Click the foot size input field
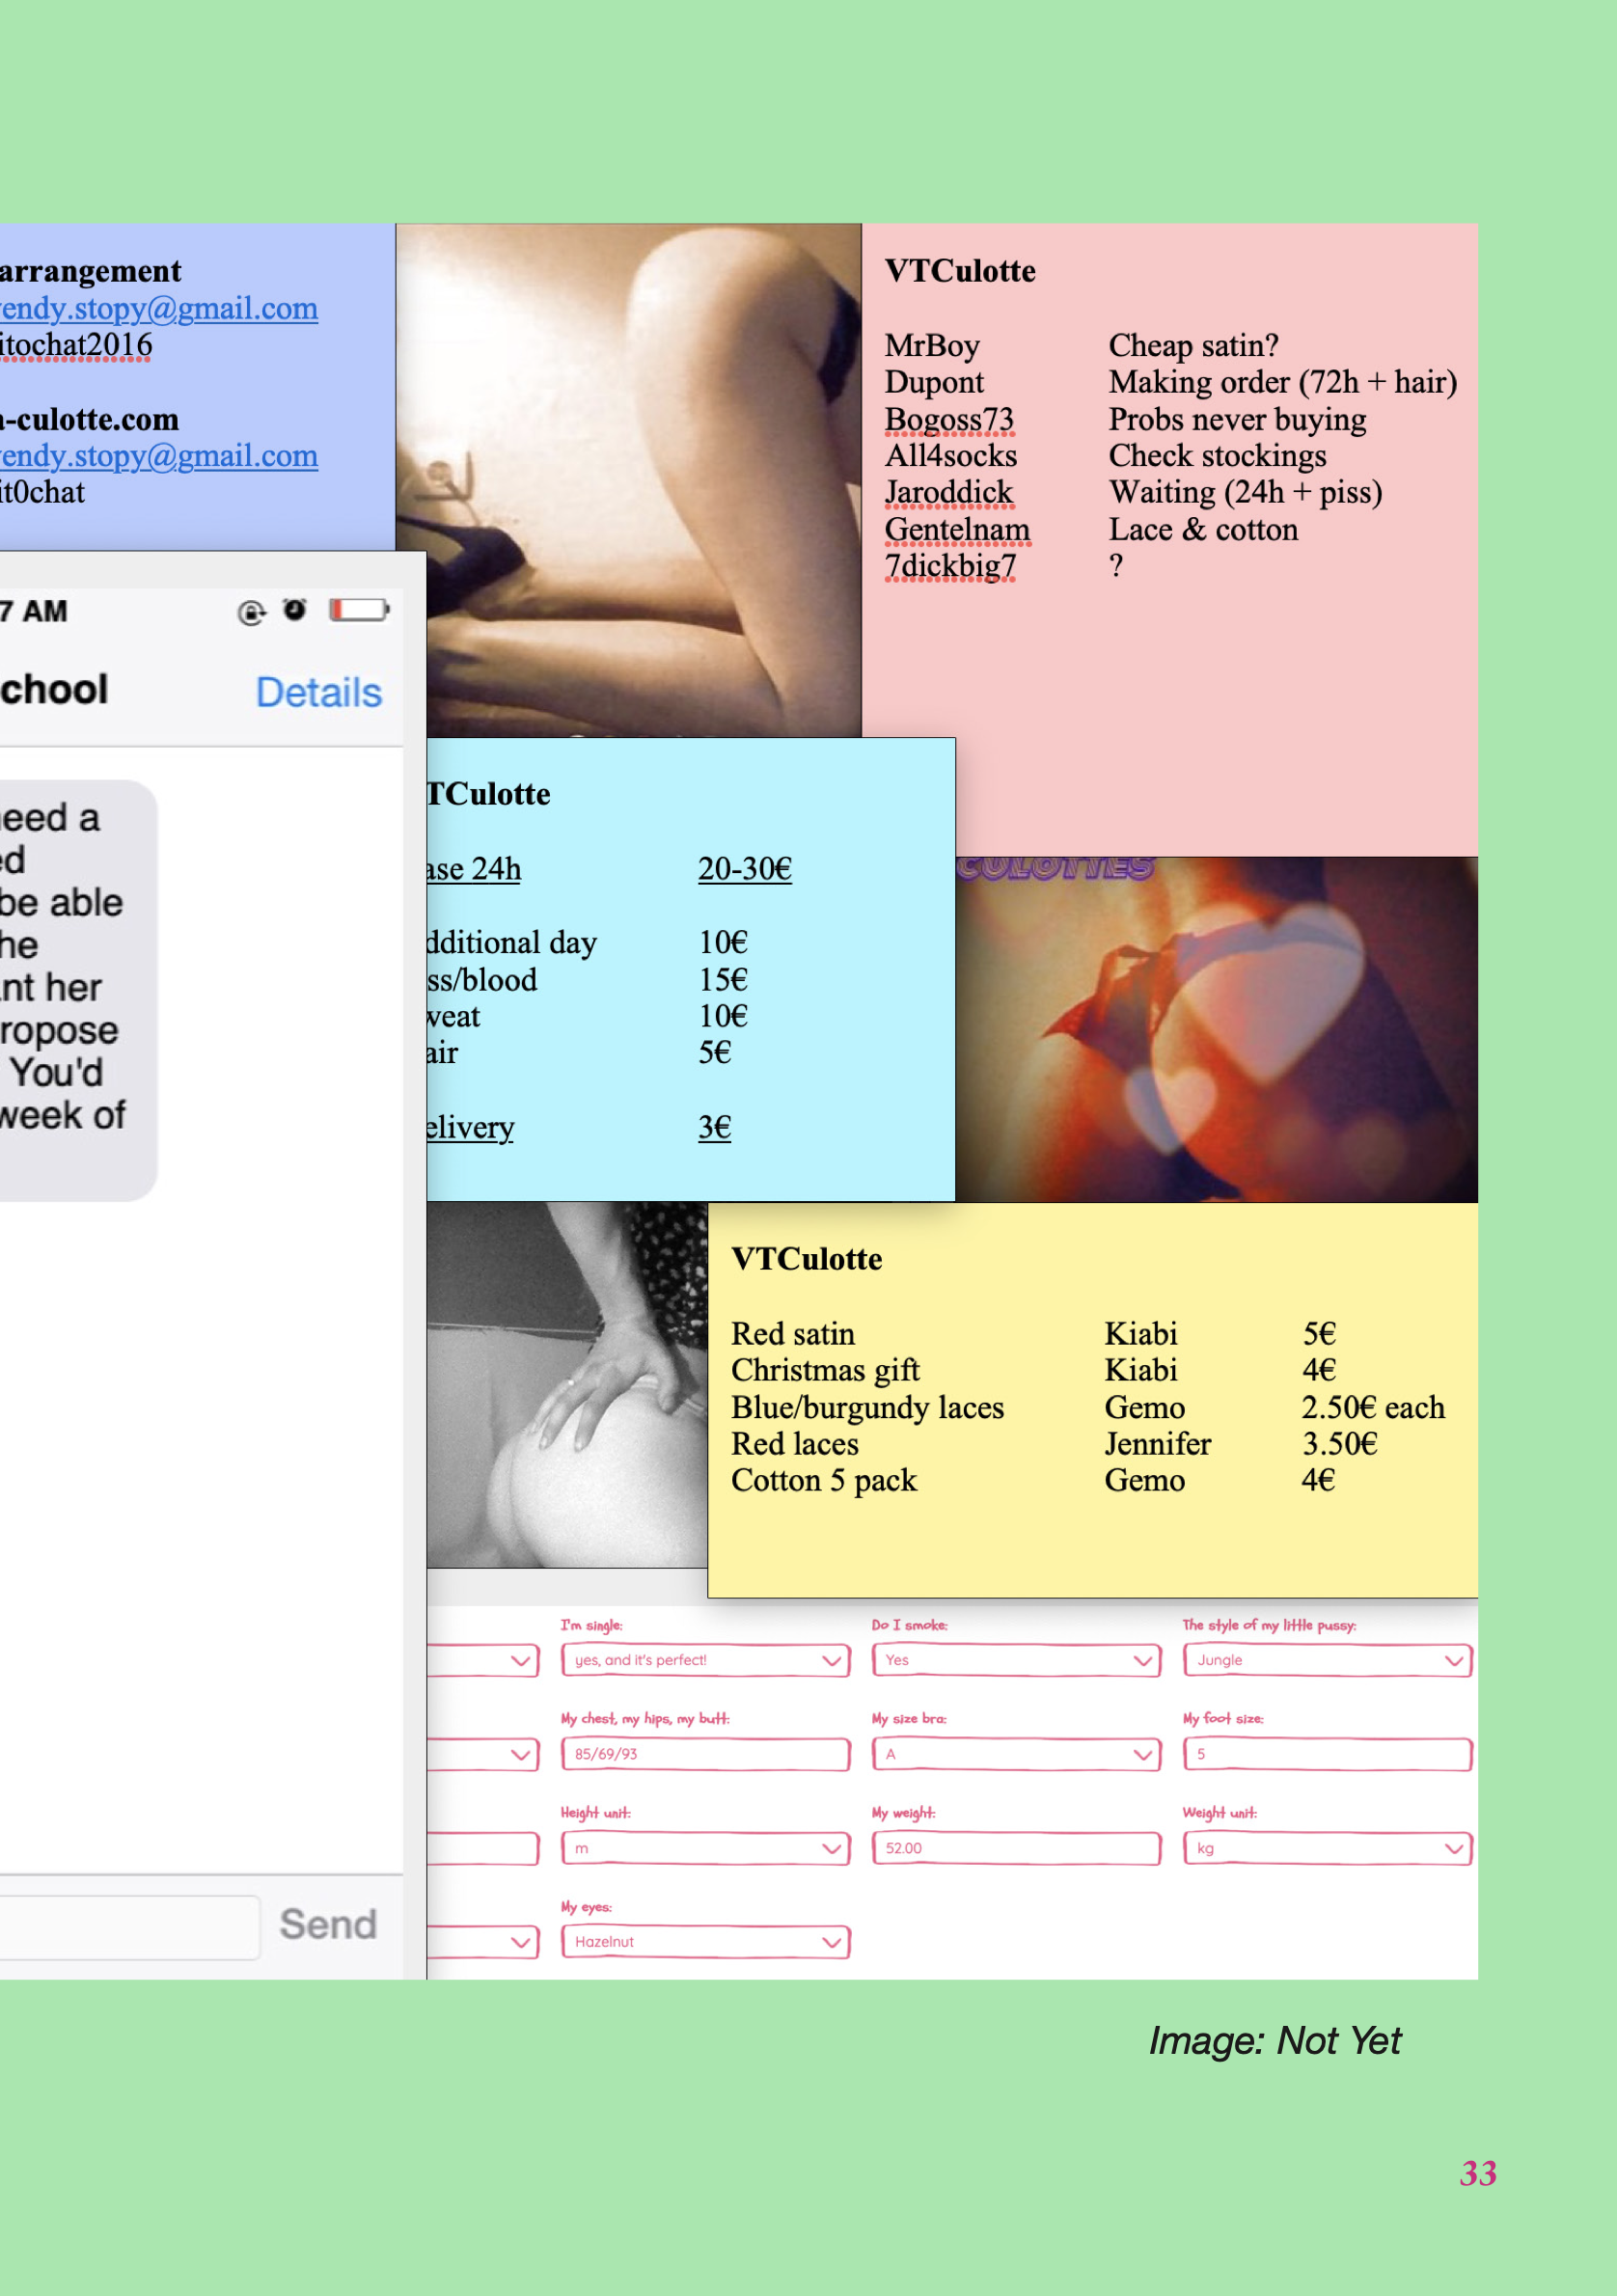The image size is (1617, 2296). tap(1327, 1755)
